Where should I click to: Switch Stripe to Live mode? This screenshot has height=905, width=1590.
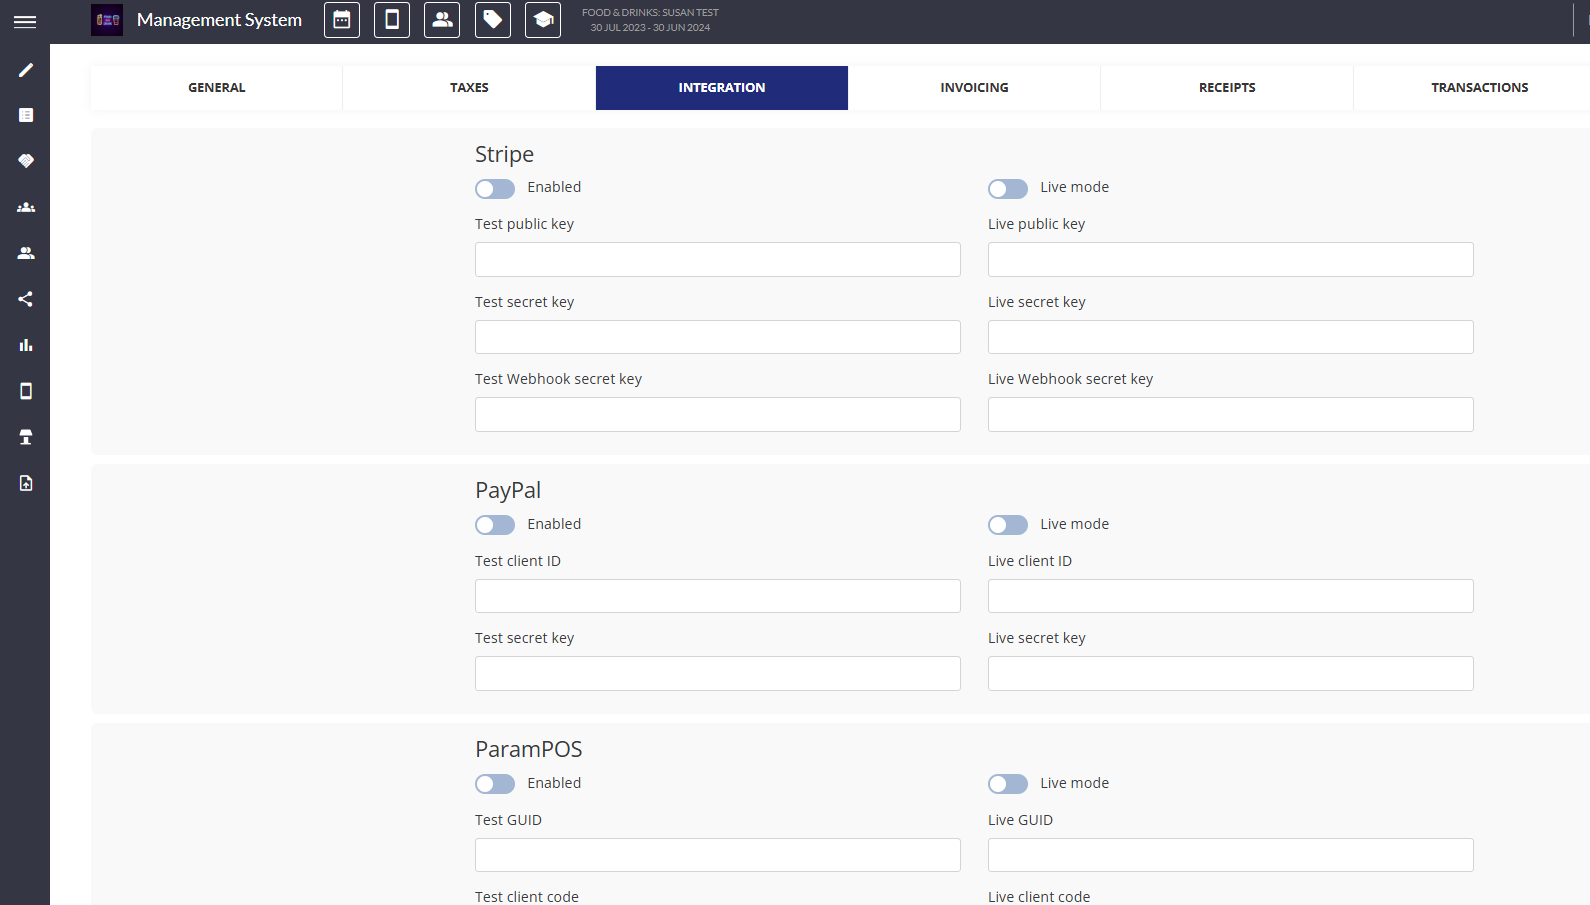point(1007,189)
